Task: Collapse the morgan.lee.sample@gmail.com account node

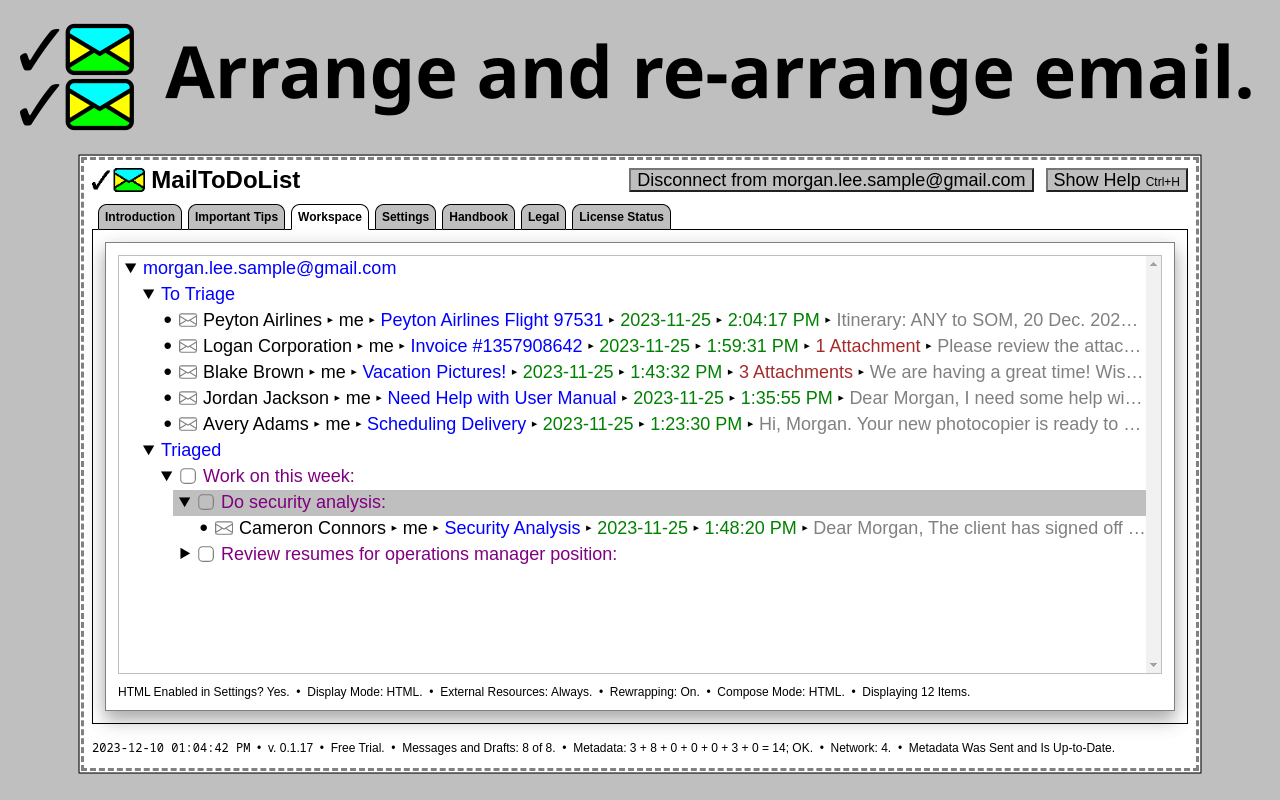Action: click(130, 268)
